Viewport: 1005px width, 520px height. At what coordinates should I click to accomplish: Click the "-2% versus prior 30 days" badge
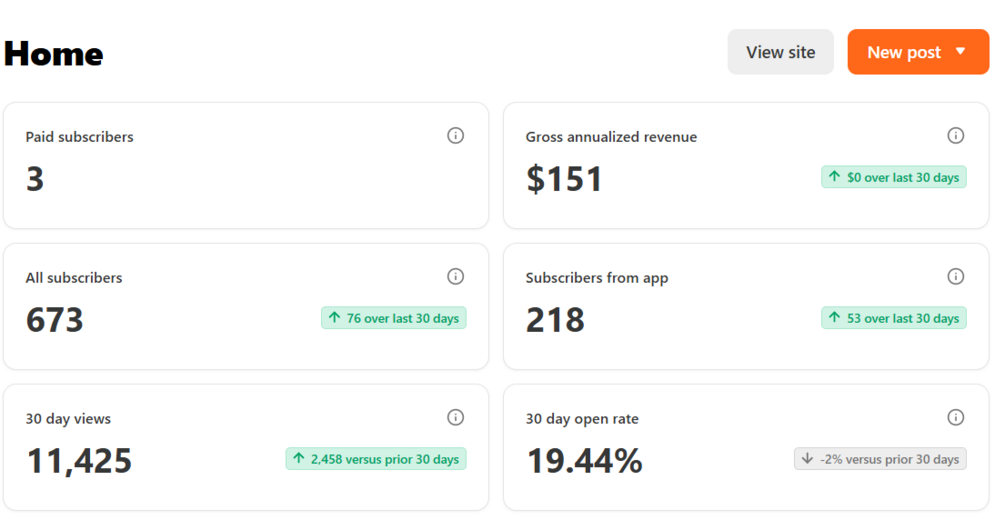pyautogui.click(x=880, y=459)
